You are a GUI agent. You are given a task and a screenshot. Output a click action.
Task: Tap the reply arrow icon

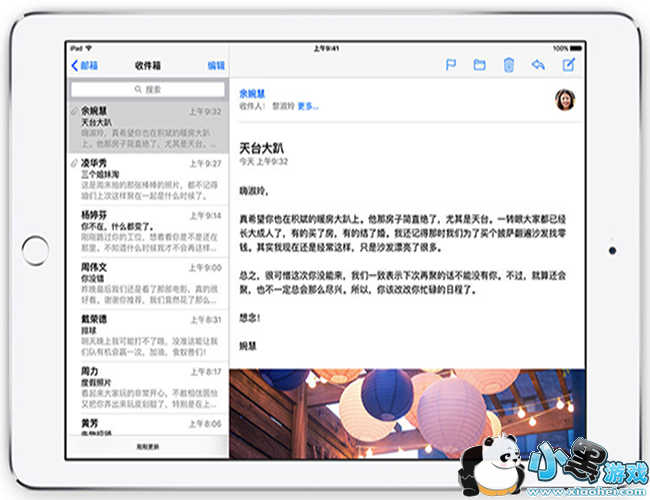[538, 65]
